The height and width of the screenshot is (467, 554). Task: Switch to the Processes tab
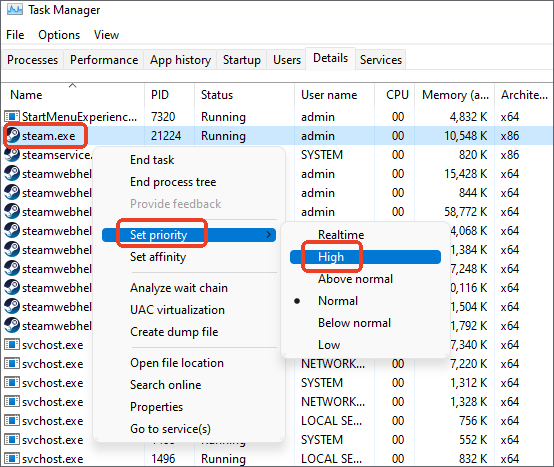[32, 59]
